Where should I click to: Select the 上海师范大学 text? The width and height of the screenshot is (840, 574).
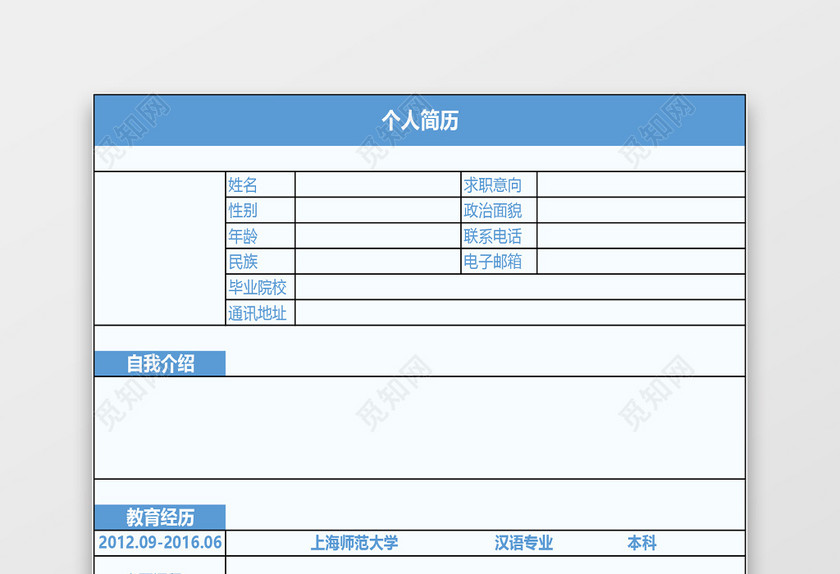point(354,543)
